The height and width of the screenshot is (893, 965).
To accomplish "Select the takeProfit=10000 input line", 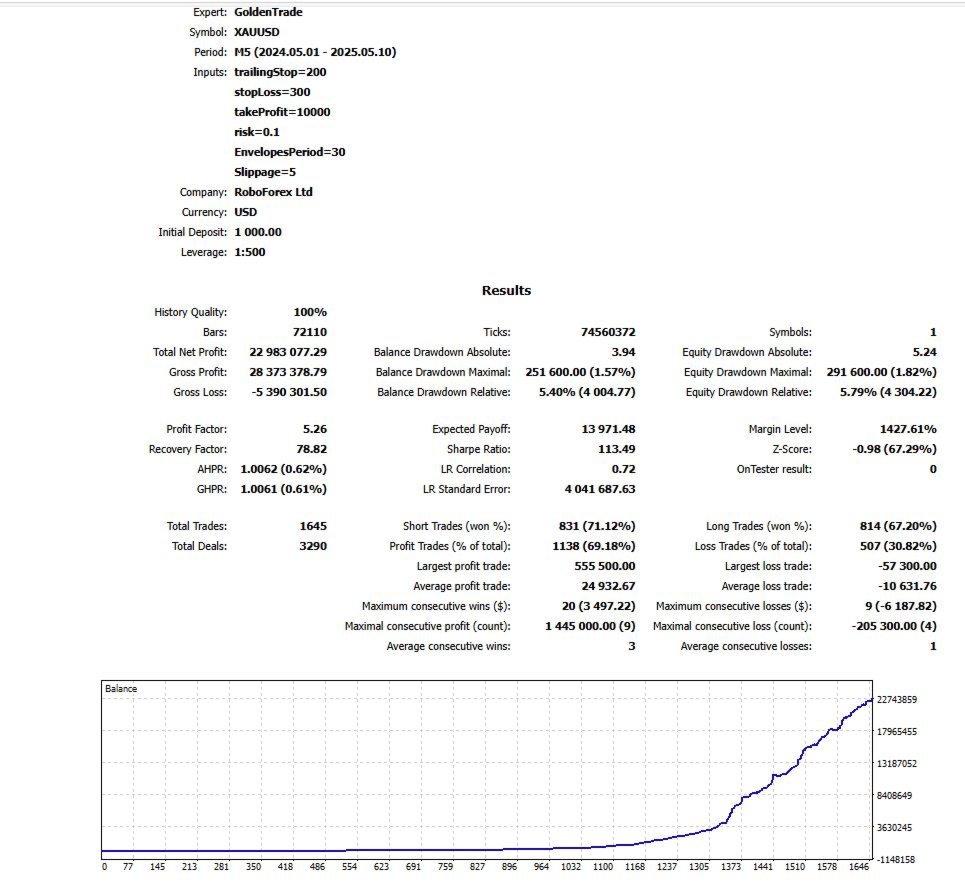I will point(282,112).
